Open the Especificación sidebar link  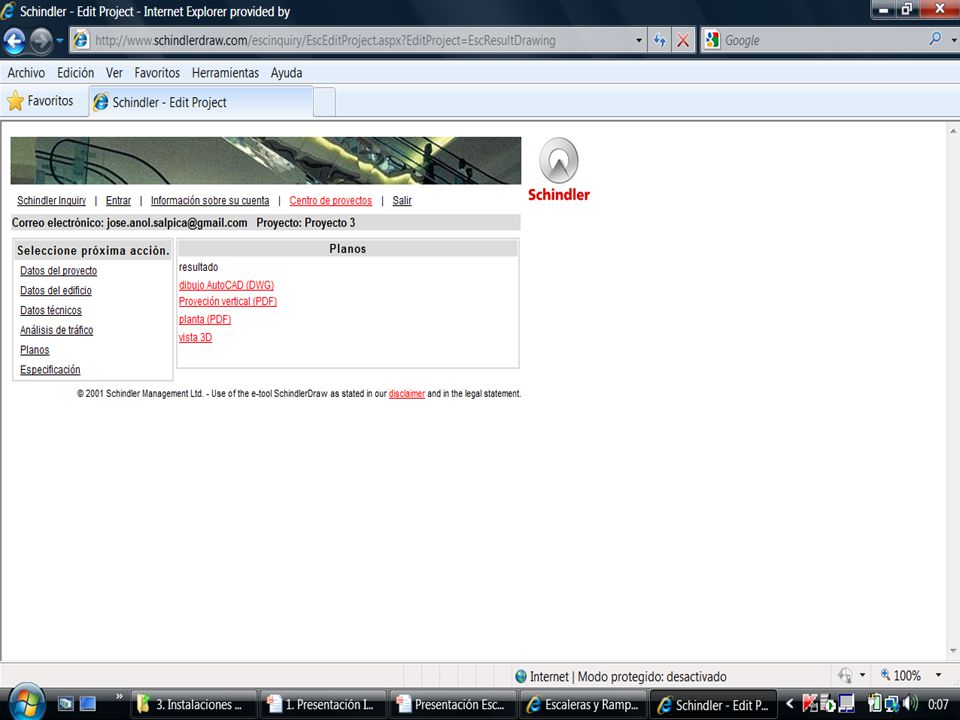[x=50, y=370]
